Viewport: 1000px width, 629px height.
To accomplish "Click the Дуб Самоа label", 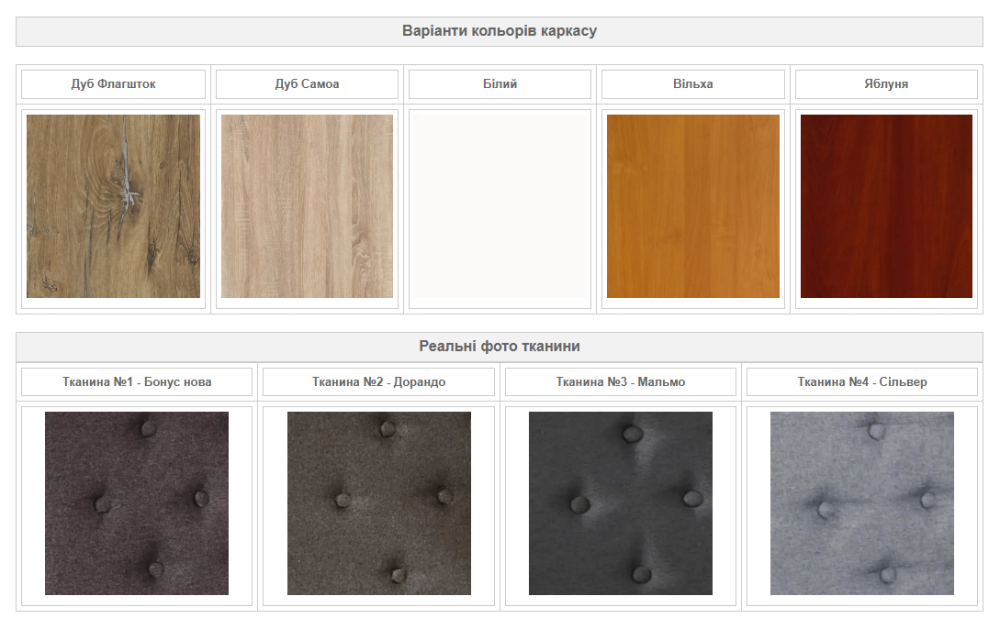I will (x=307, y=84).
